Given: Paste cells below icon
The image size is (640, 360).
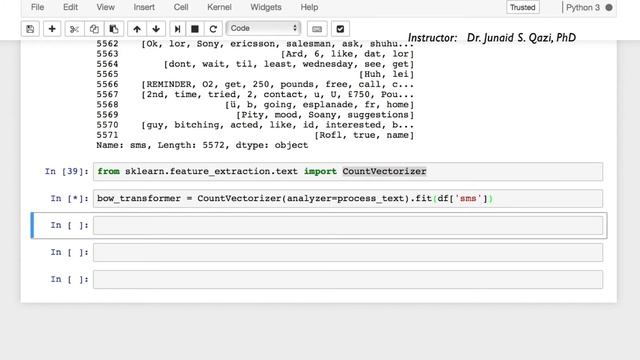Looking at the screenshot, I should pyautogui.click(x=114, y=29).
